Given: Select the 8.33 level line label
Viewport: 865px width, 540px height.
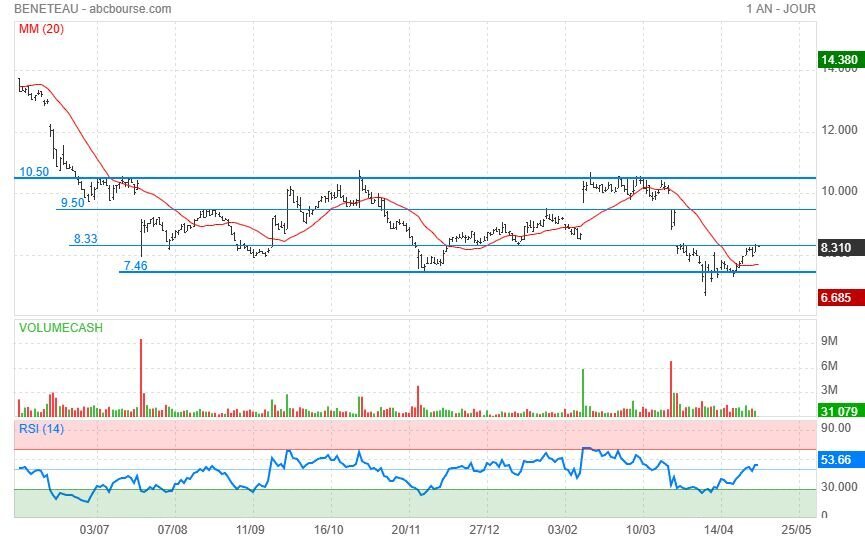Looking at the screenshot, I should tap(85, 239).
